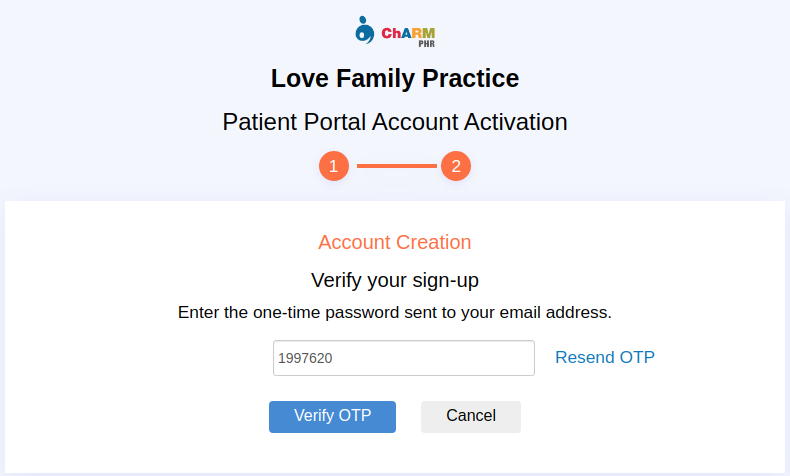Click the Verify your sign-up subheading
Viewport: 790px width, 476px height.
point(395,281)
